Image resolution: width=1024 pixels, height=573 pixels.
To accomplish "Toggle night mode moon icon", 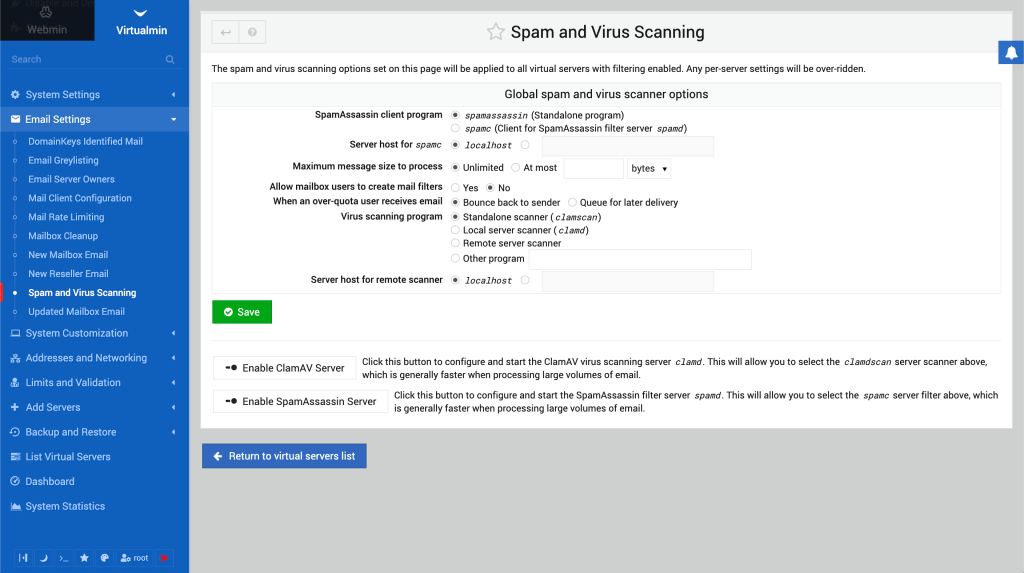I will [x=43, y=557].
